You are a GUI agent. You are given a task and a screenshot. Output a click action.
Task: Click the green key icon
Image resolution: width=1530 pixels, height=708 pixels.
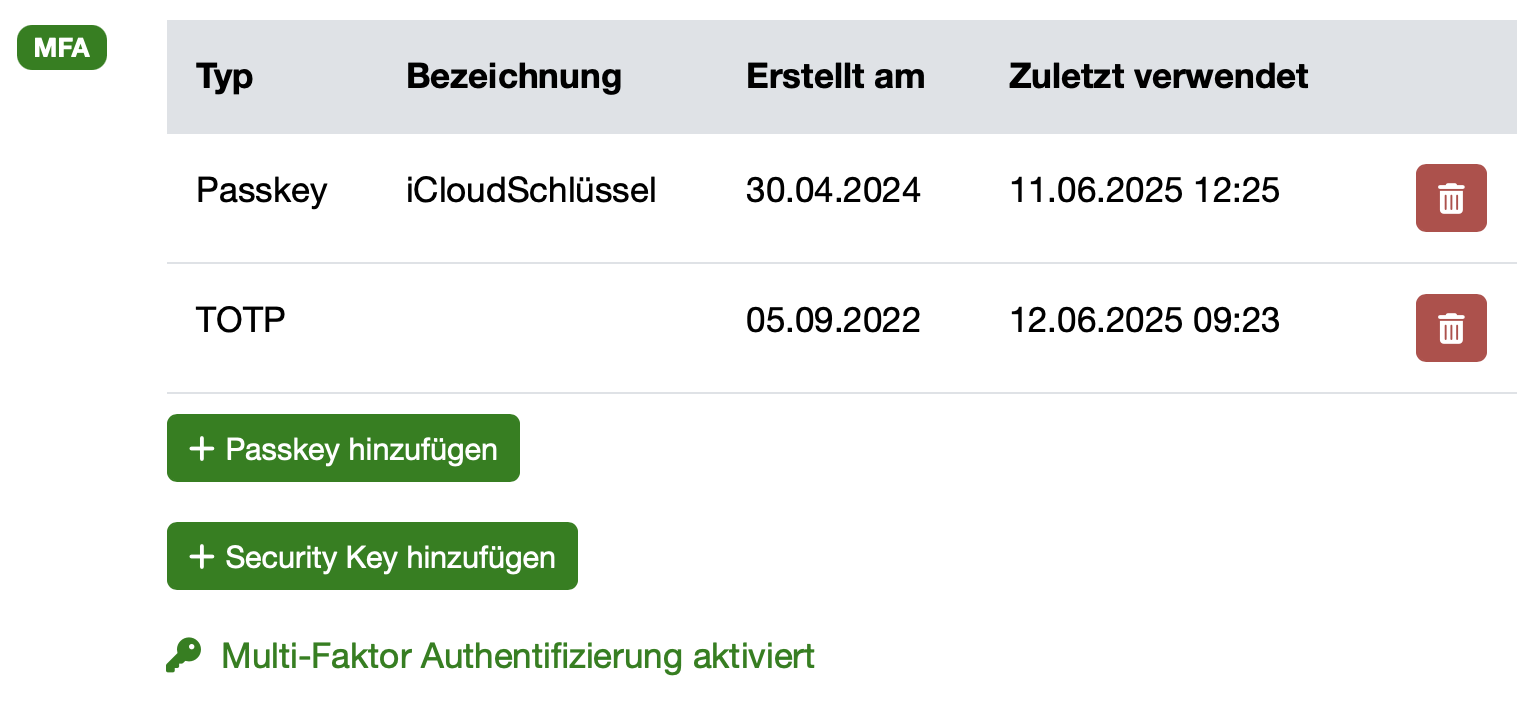click(x=183, y=656)
